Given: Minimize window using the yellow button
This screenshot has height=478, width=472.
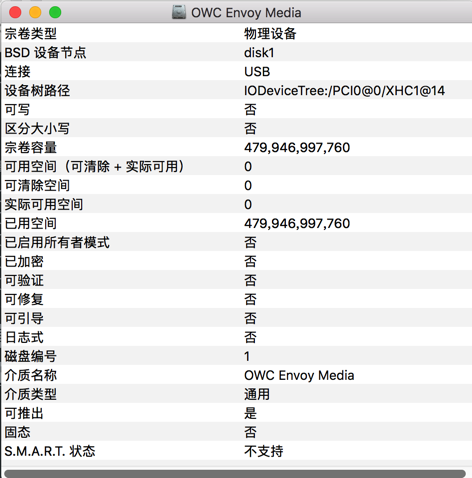Looking at the screenshot, I should 35,13.
